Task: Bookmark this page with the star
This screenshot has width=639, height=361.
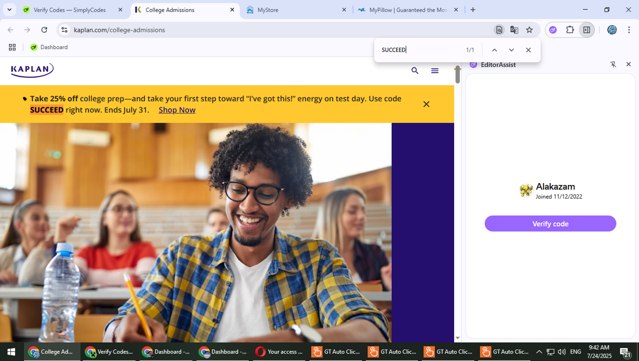Action: (529, 30)
